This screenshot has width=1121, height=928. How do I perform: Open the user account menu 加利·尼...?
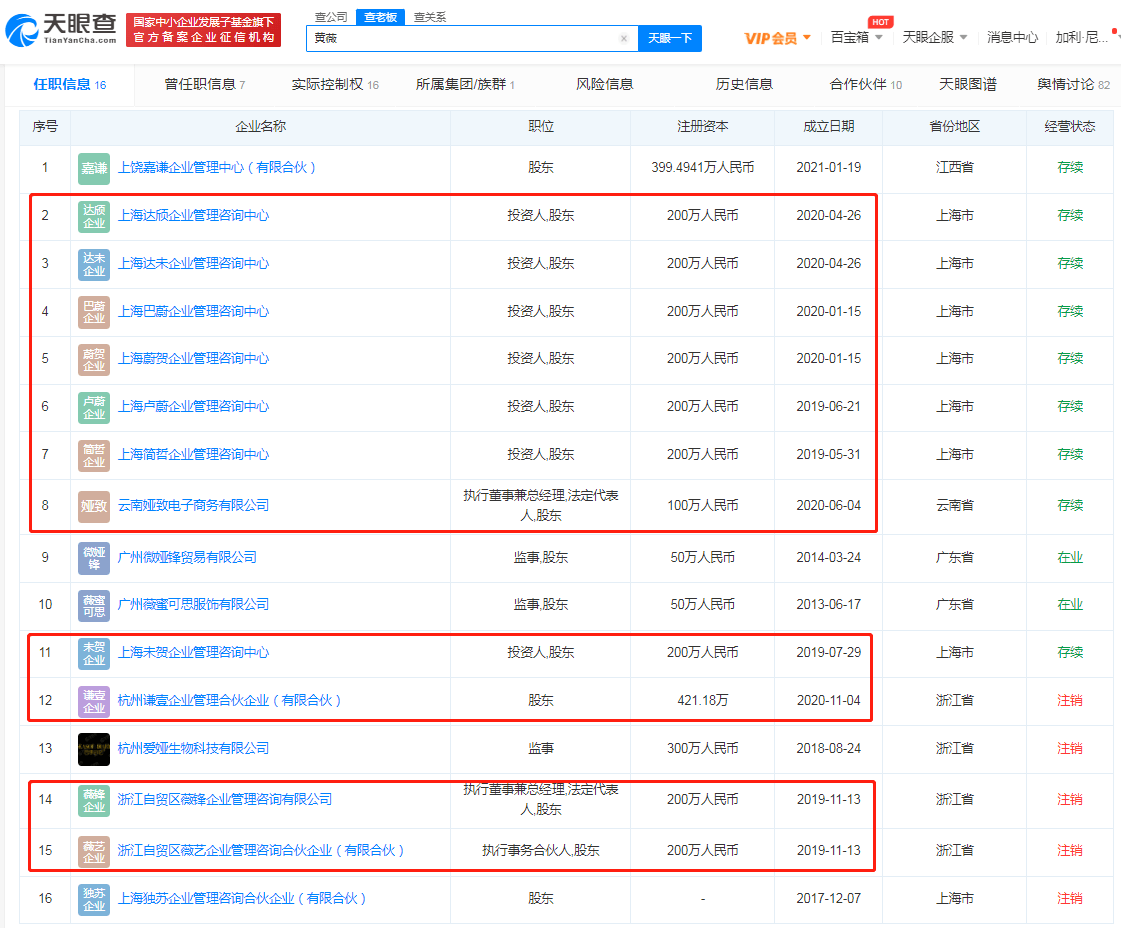(x=1082, y=37)
